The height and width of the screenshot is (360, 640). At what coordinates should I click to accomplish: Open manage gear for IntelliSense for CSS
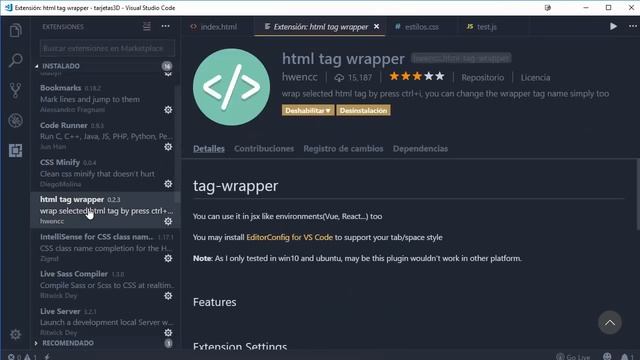pos(168,258)
